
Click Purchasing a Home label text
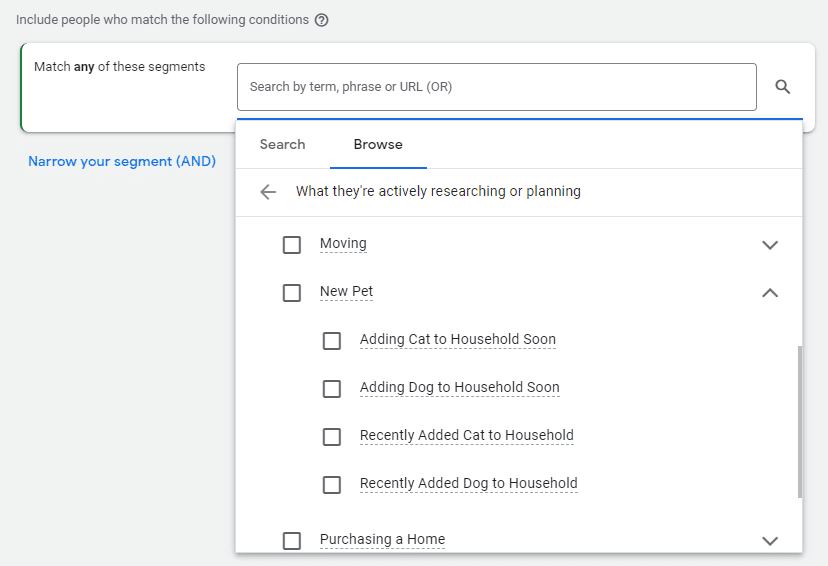(x=382, y=540)
